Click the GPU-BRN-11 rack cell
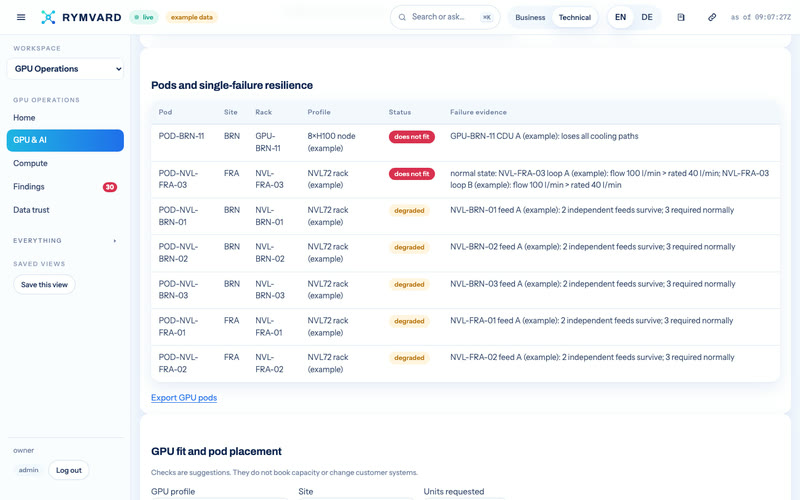The width and height of the screenshot is (800, 500). click(268, 142)
